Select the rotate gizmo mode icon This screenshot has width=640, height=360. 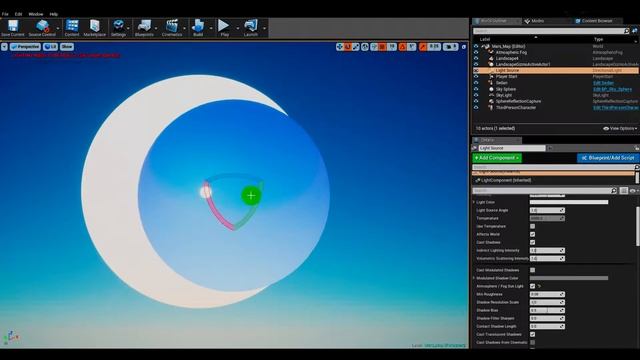348,47
